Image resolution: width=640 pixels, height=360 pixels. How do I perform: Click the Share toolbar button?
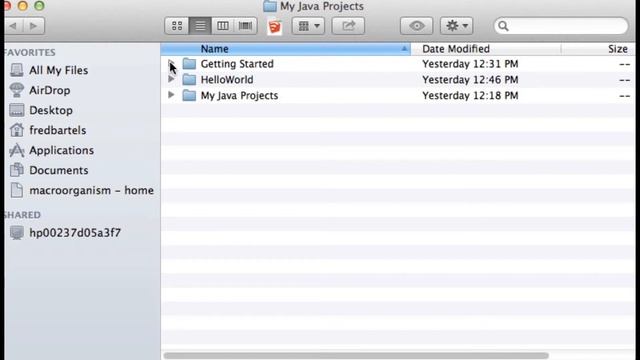click(x=348, y=26)
